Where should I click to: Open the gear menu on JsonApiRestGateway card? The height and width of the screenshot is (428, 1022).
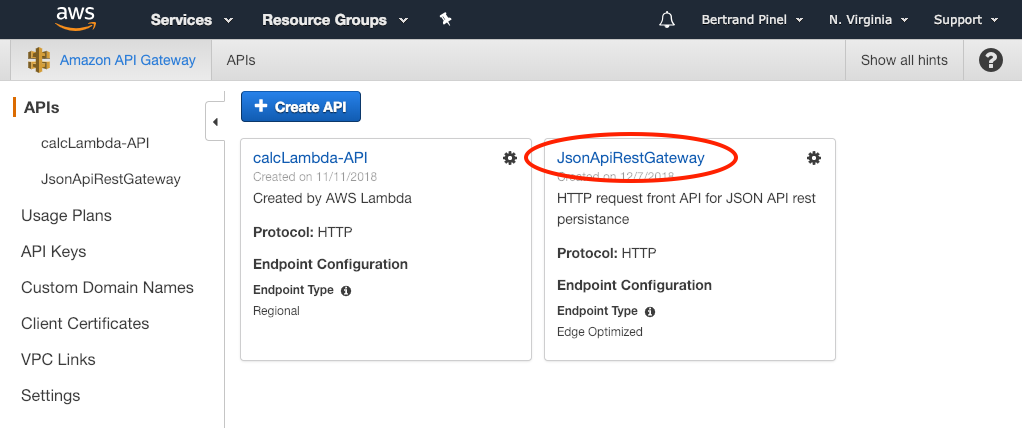point(814,158)
